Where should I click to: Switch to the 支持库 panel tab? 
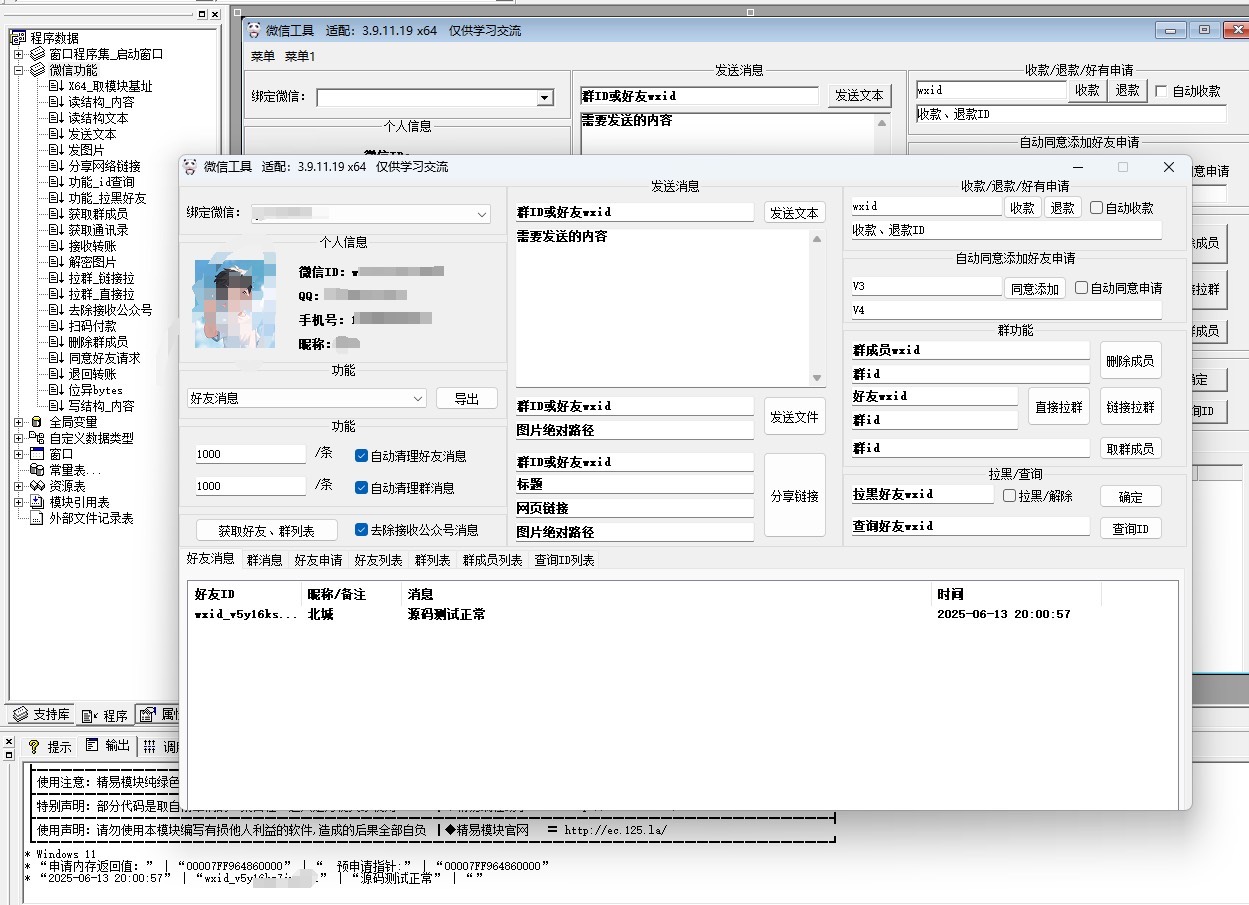41,715
